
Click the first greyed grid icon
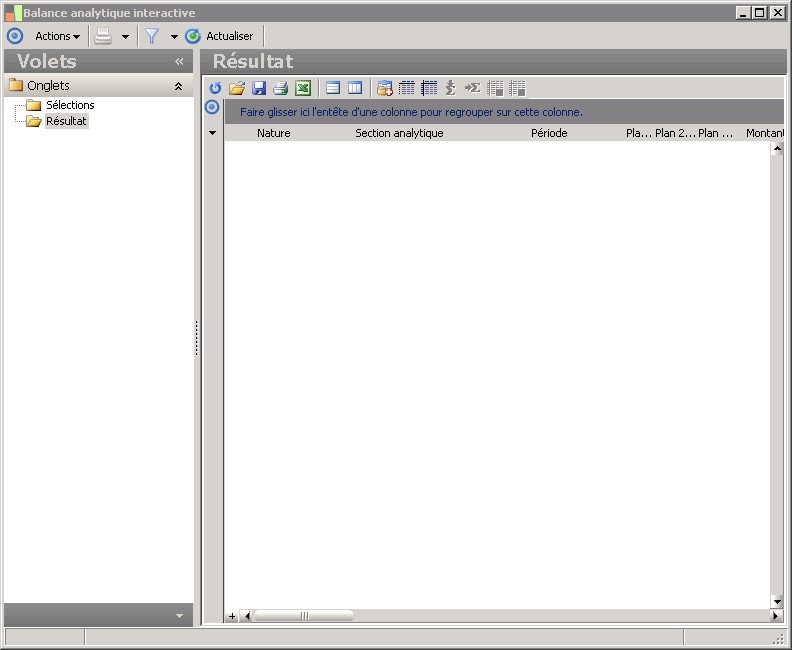(496, 88)
